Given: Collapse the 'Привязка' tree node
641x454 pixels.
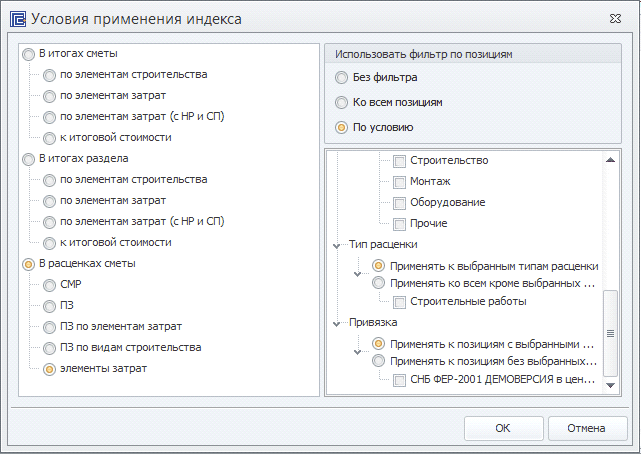Looking at the screenshot, I should (337, 324).
